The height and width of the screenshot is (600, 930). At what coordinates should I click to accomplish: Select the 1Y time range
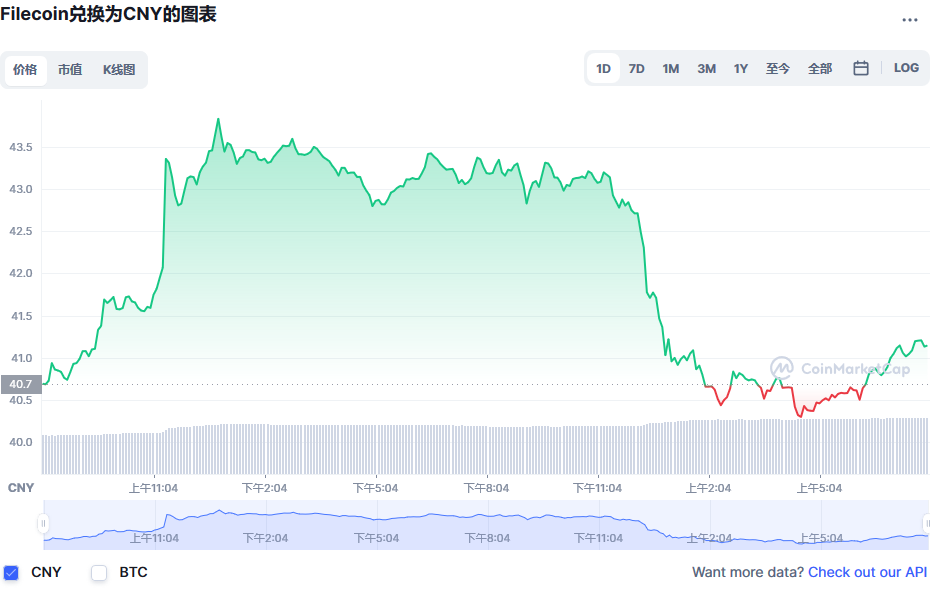[x=740, y=69]
